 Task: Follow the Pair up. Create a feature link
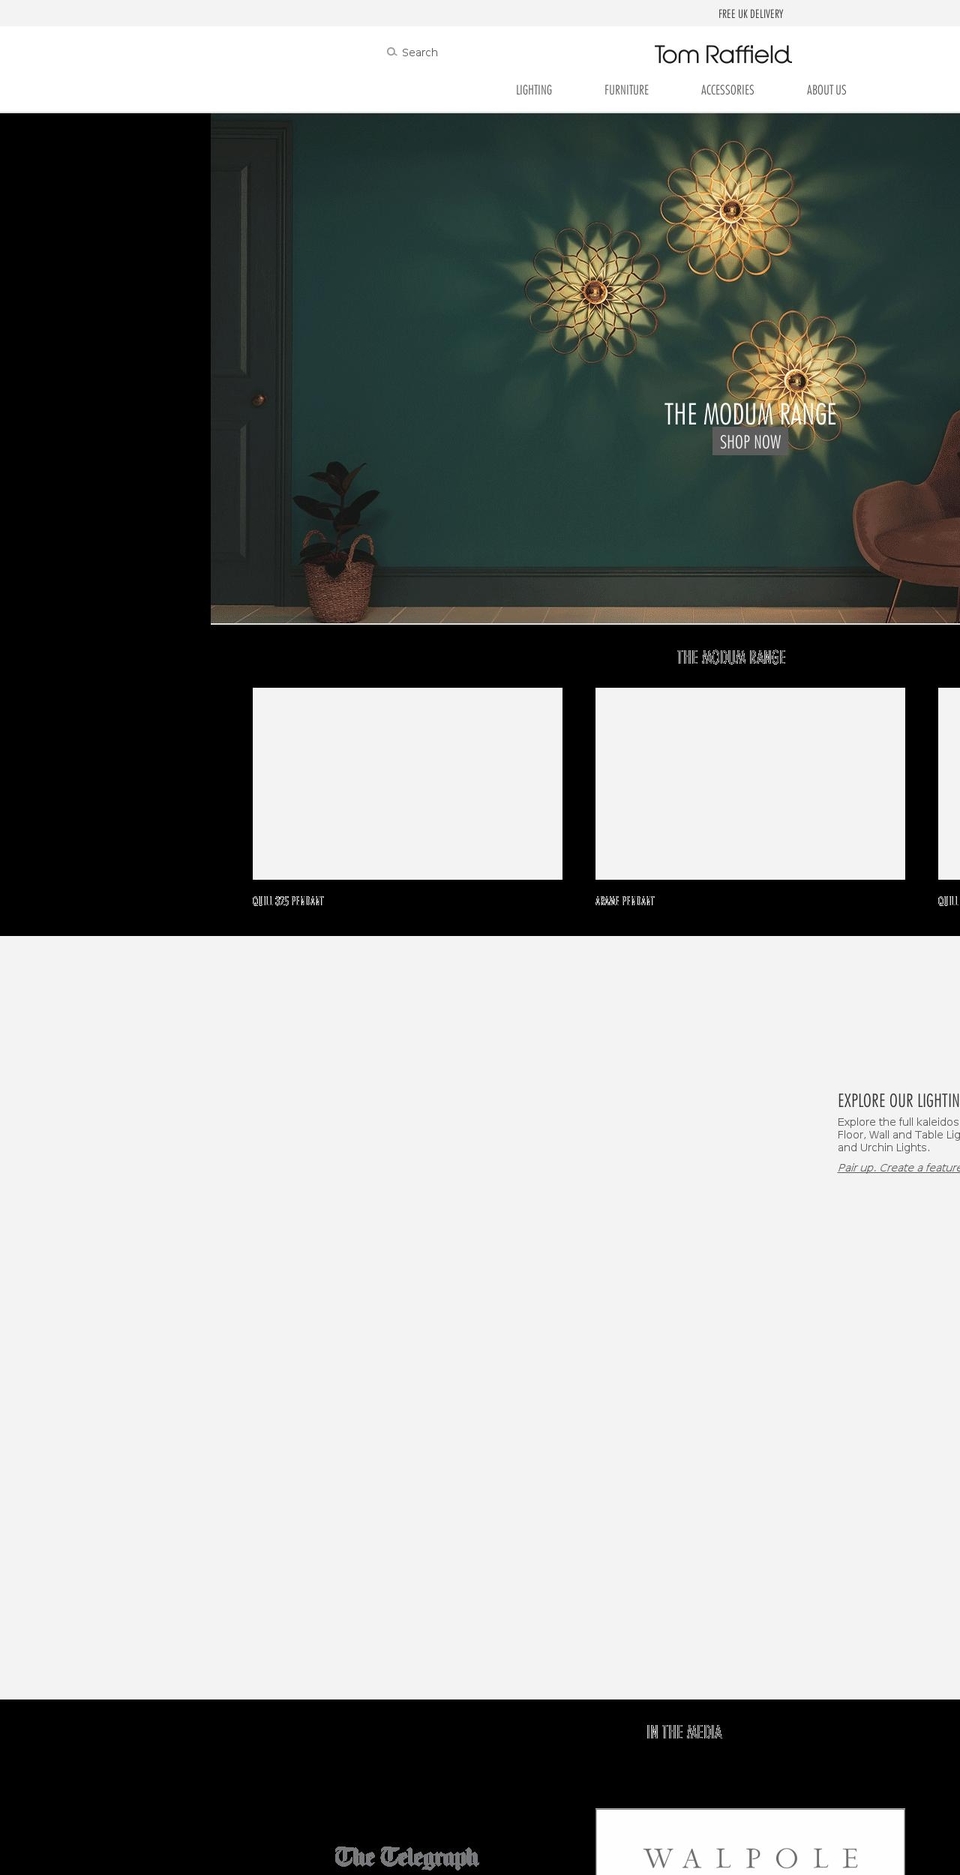click(899, 1168)
